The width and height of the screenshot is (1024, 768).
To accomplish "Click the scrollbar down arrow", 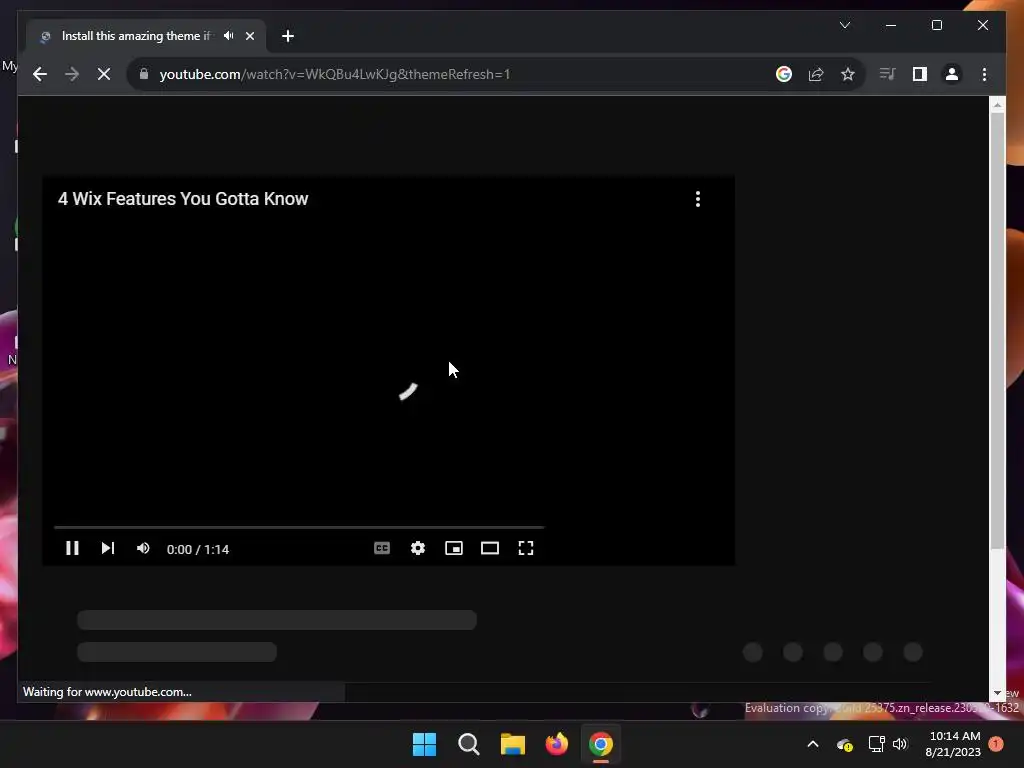I will click(997, 693).
